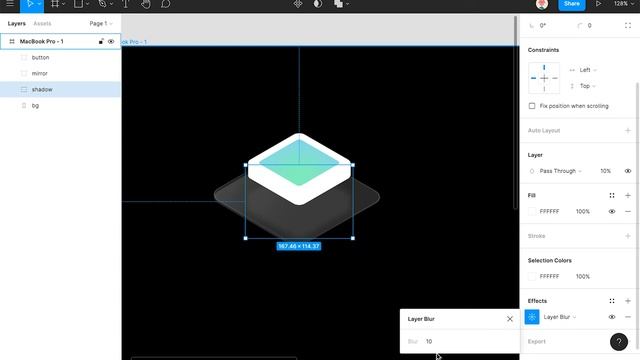
Task: Remove the Layer Blur effect
Action: pos(628,317)
